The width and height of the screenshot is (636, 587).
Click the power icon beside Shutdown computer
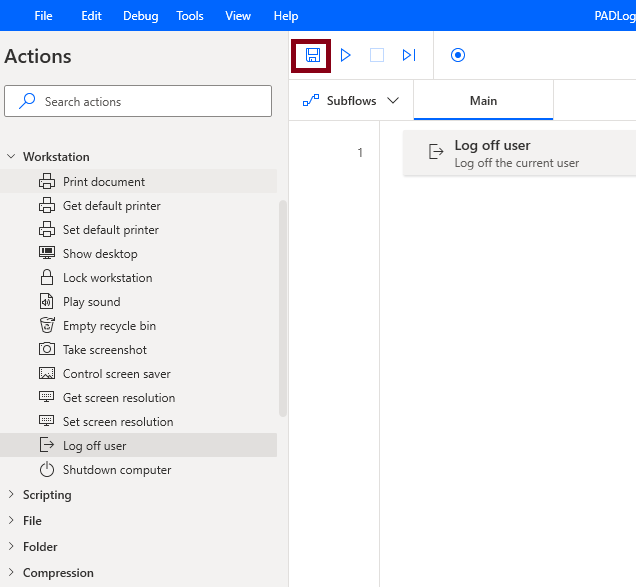coord(47,469)
